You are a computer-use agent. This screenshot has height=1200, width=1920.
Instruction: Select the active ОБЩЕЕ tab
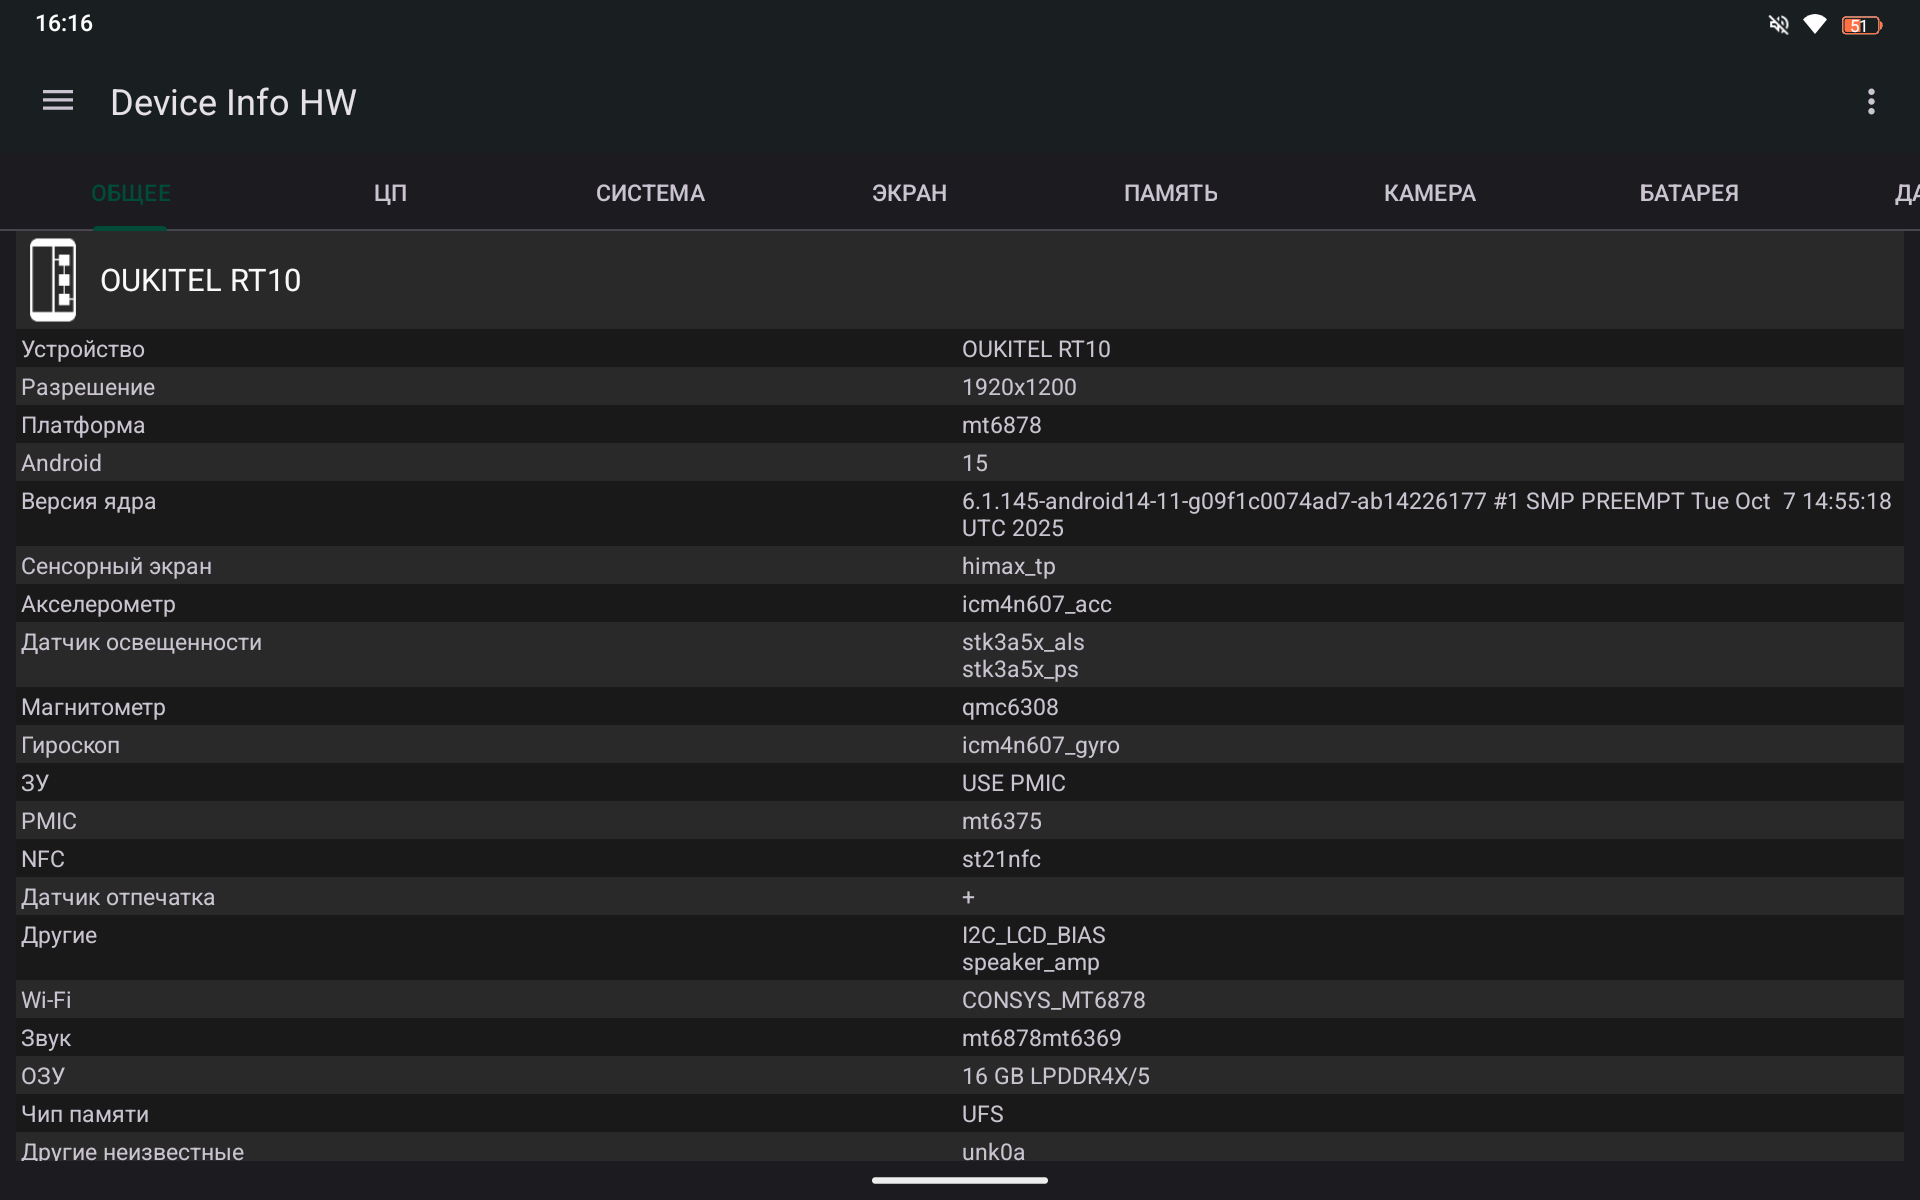[x=131, y=193]
